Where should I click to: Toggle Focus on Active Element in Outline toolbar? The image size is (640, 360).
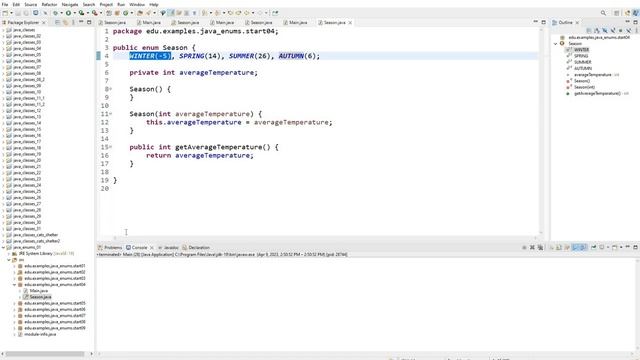click(x=589, y=31)
